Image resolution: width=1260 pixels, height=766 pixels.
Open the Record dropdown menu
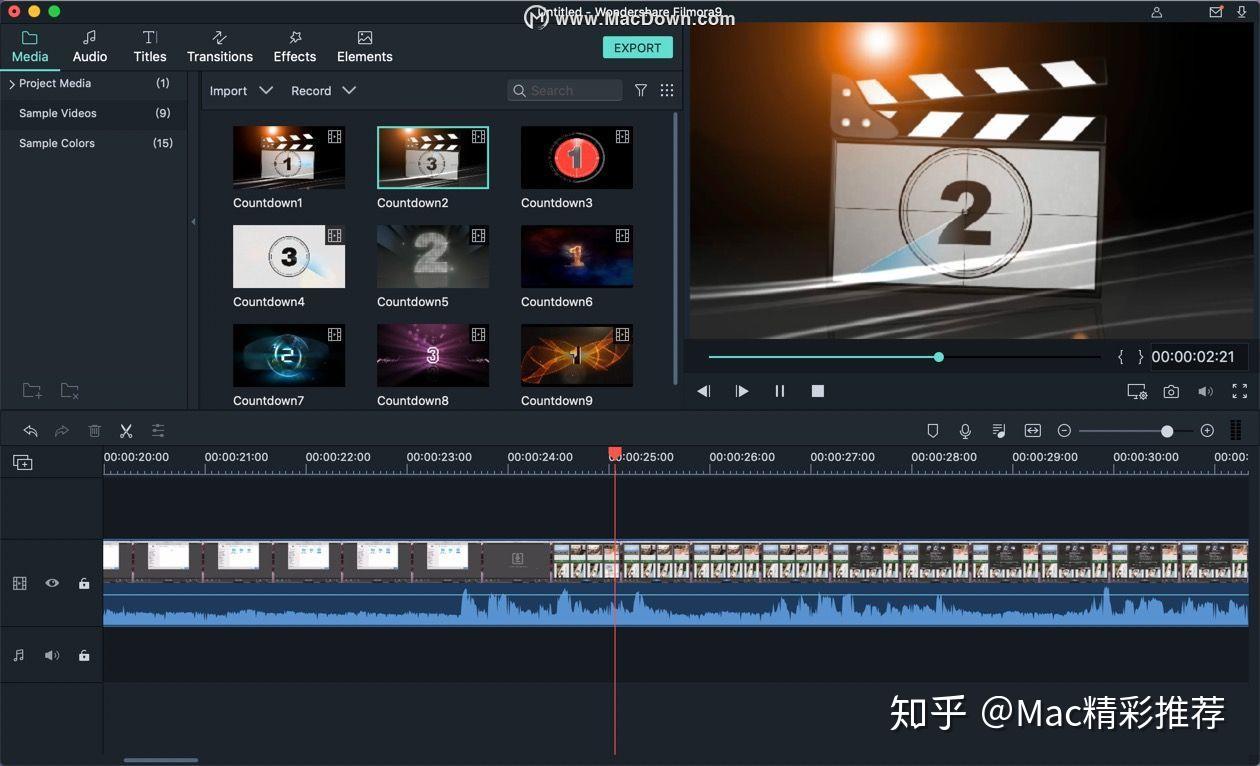pos(349,90)
